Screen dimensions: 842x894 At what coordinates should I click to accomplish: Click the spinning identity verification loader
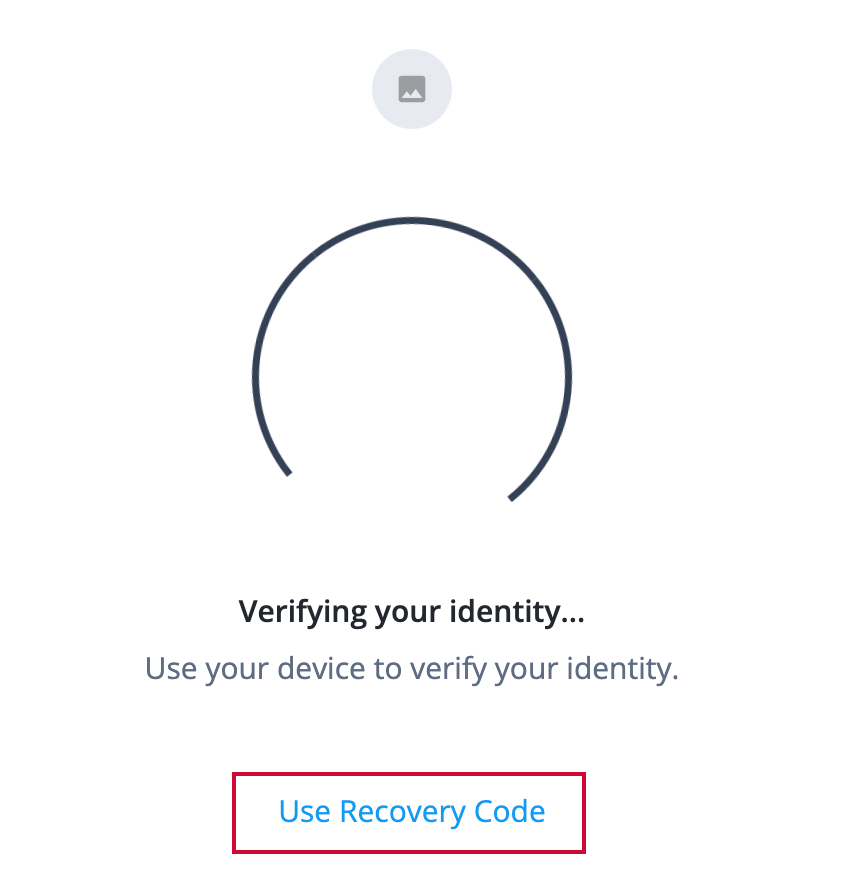(x=411, y=375)
